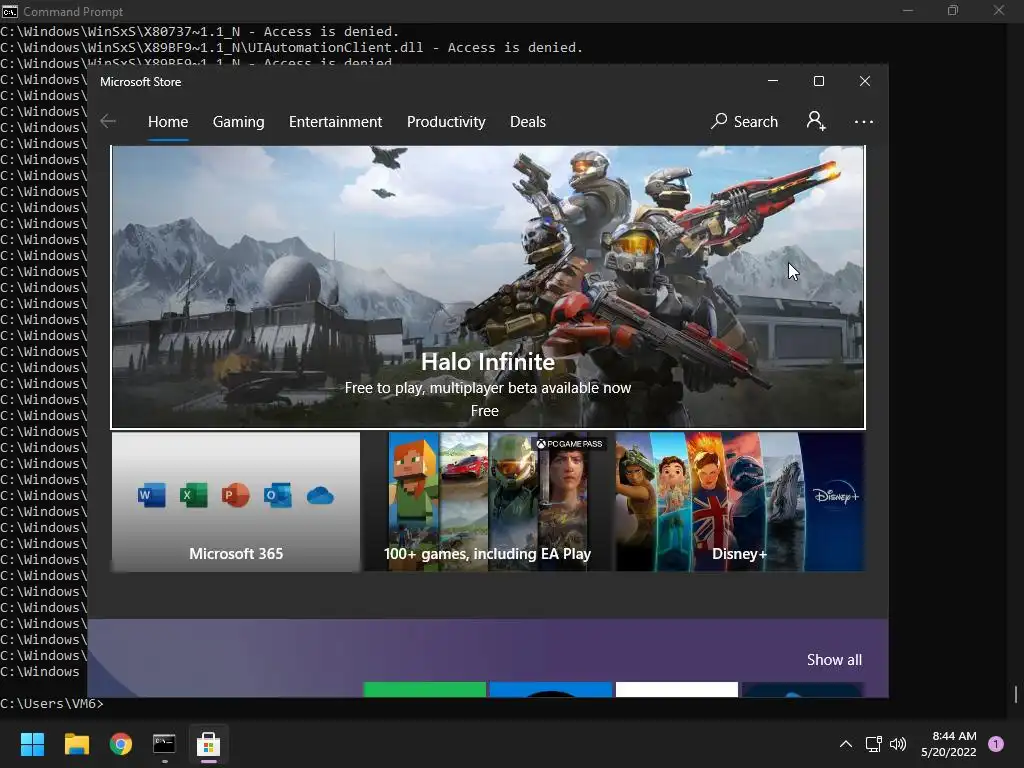1024x768 pixels.
Task: Open the Productivity tab
Action: pyautogui.click(x=446, y=121)
